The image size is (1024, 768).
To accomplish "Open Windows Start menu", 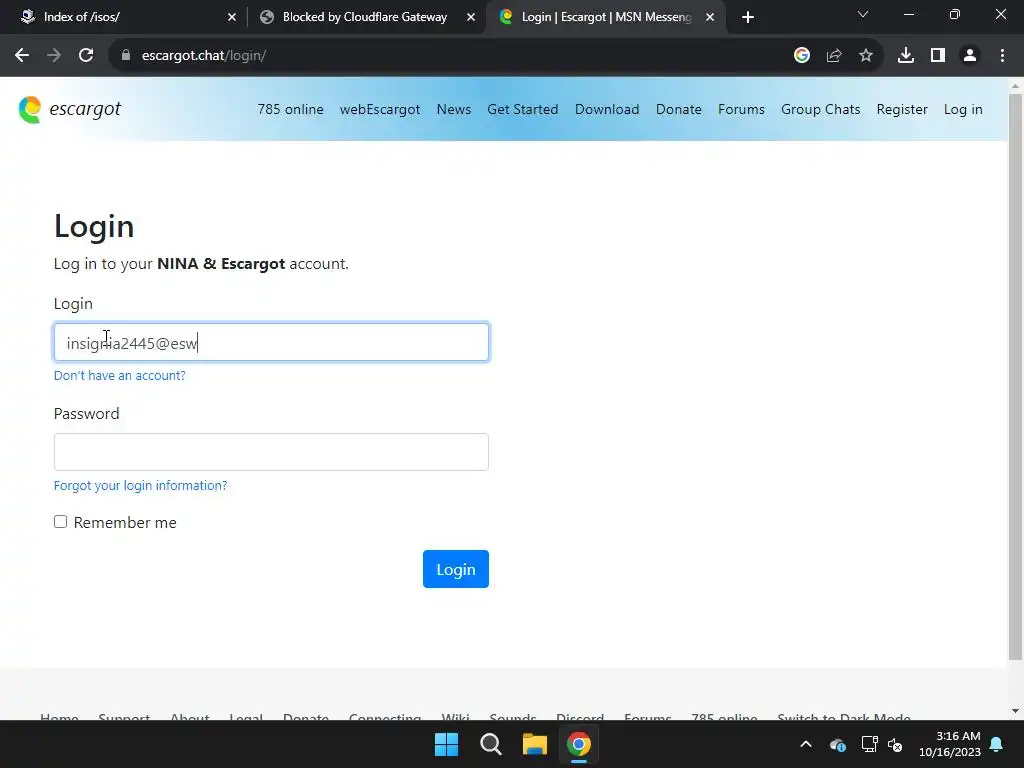I will click(447, 744).
